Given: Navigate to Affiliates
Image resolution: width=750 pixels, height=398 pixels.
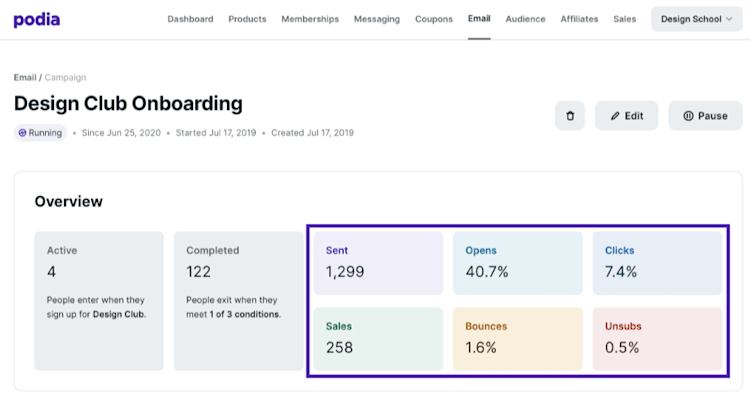Looking at the screenshot, I should coord(579,19).
